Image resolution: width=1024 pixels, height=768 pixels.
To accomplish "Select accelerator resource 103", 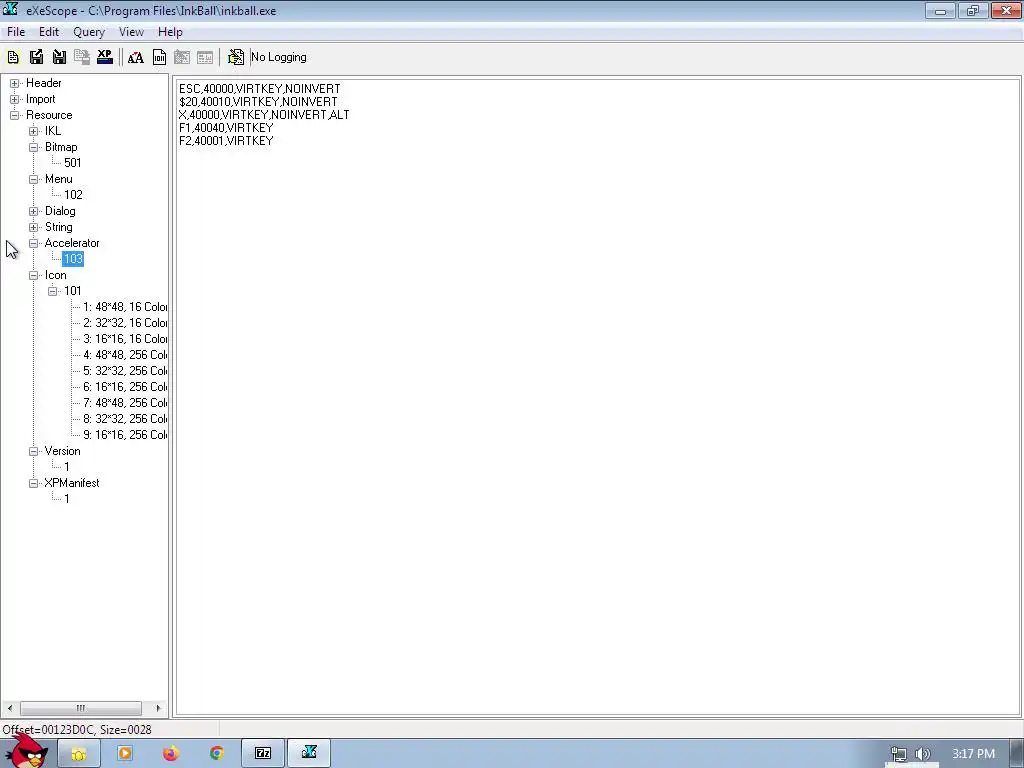I will [73, 259].
